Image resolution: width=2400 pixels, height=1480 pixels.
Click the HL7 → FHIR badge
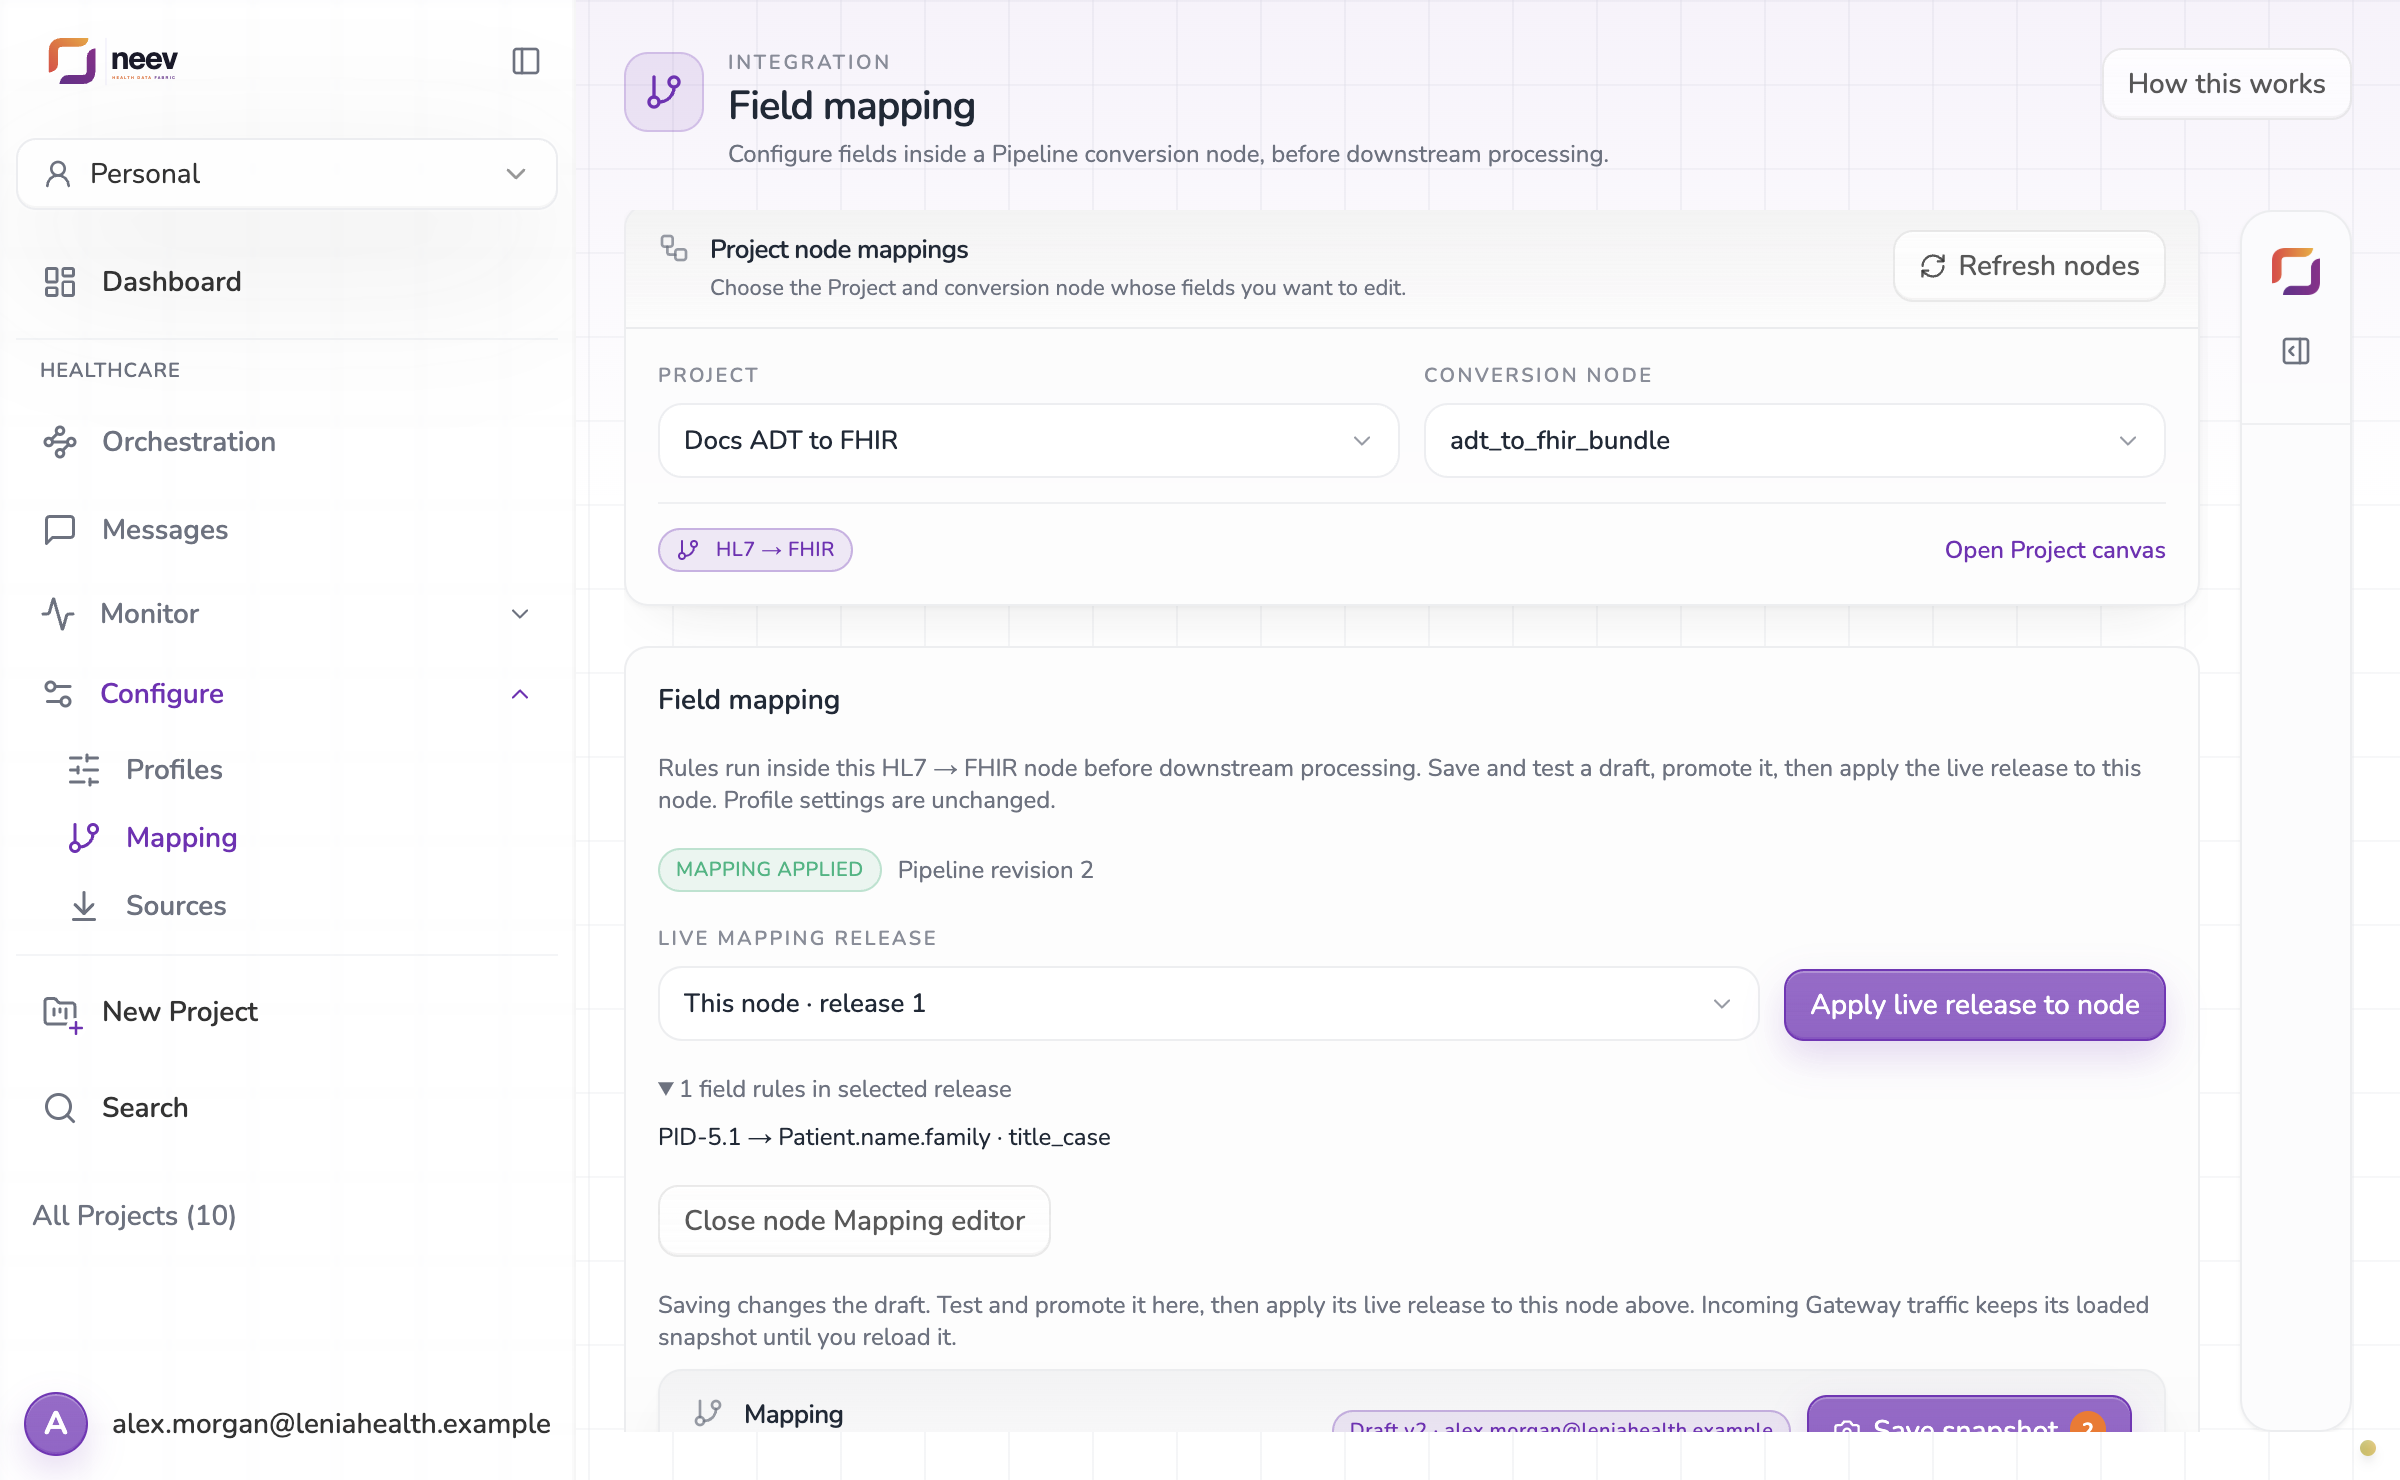[755, 550]
